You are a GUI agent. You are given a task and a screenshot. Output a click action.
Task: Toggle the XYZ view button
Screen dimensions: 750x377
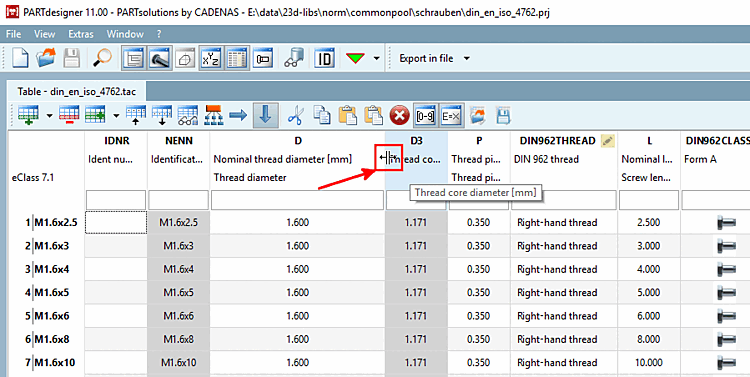click(210, 58)
